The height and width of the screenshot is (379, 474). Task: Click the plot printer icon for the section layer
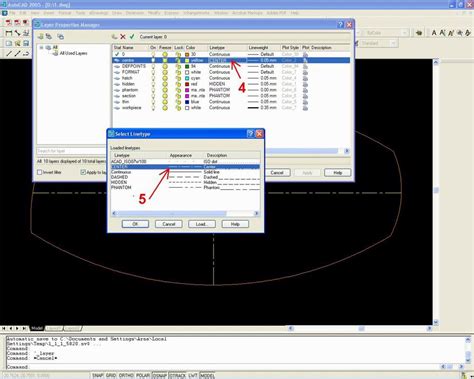[x=305, y=96]
